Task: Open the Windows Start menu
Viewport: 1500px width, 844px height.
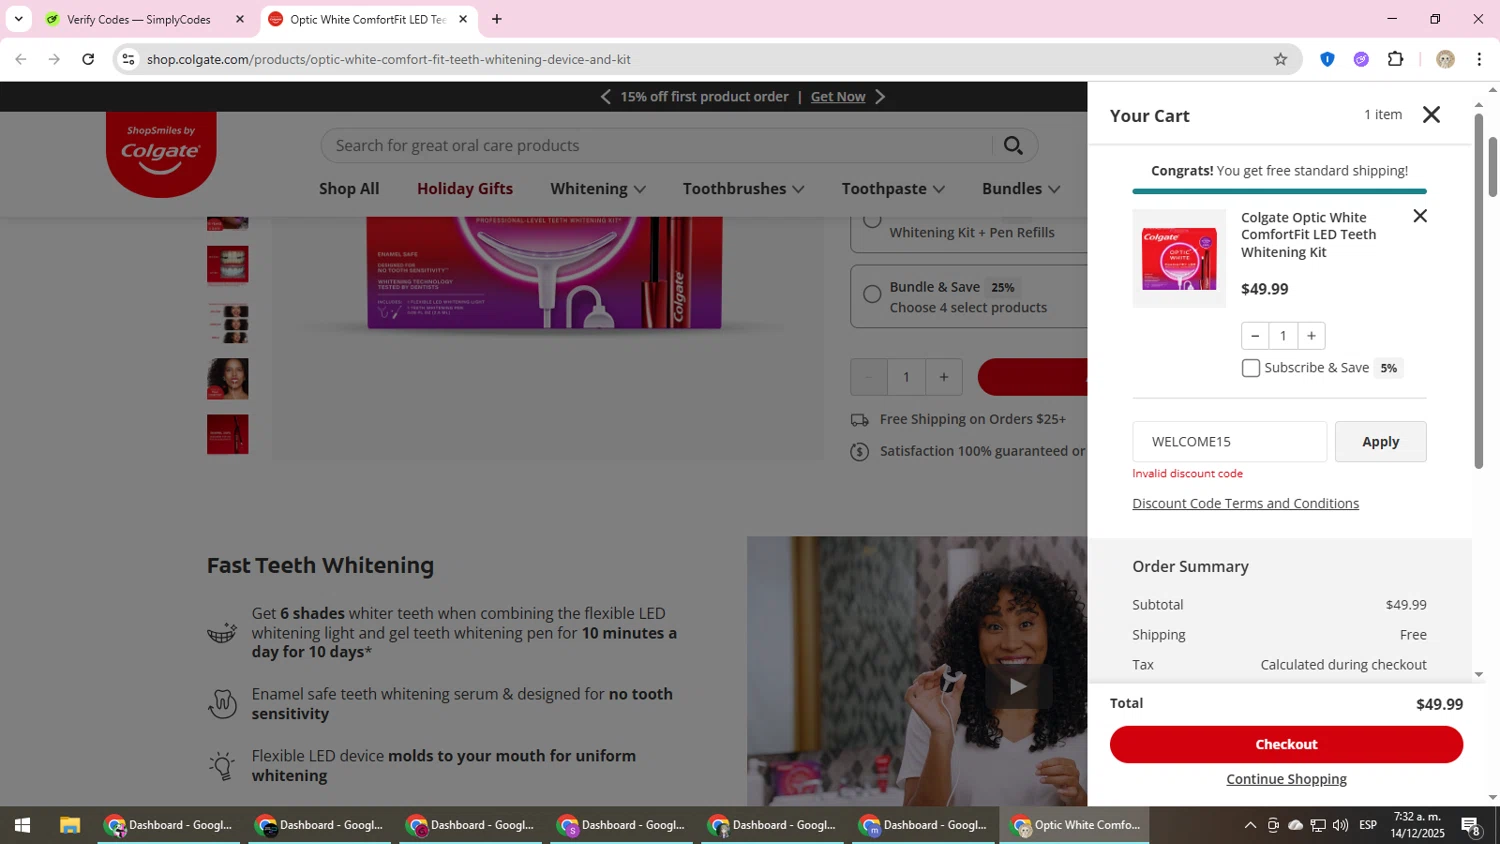Action: 22,825
